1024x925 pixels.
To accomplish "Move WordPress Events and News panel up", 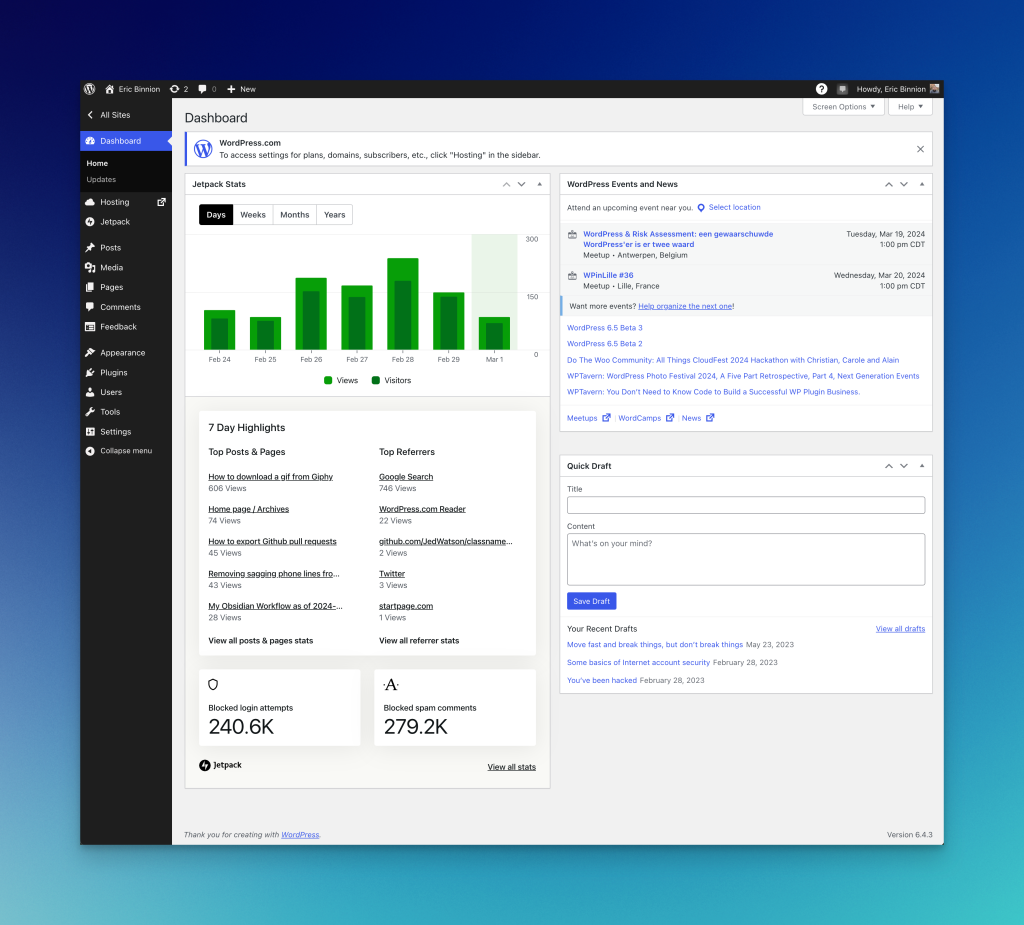I will pos(889,184).
